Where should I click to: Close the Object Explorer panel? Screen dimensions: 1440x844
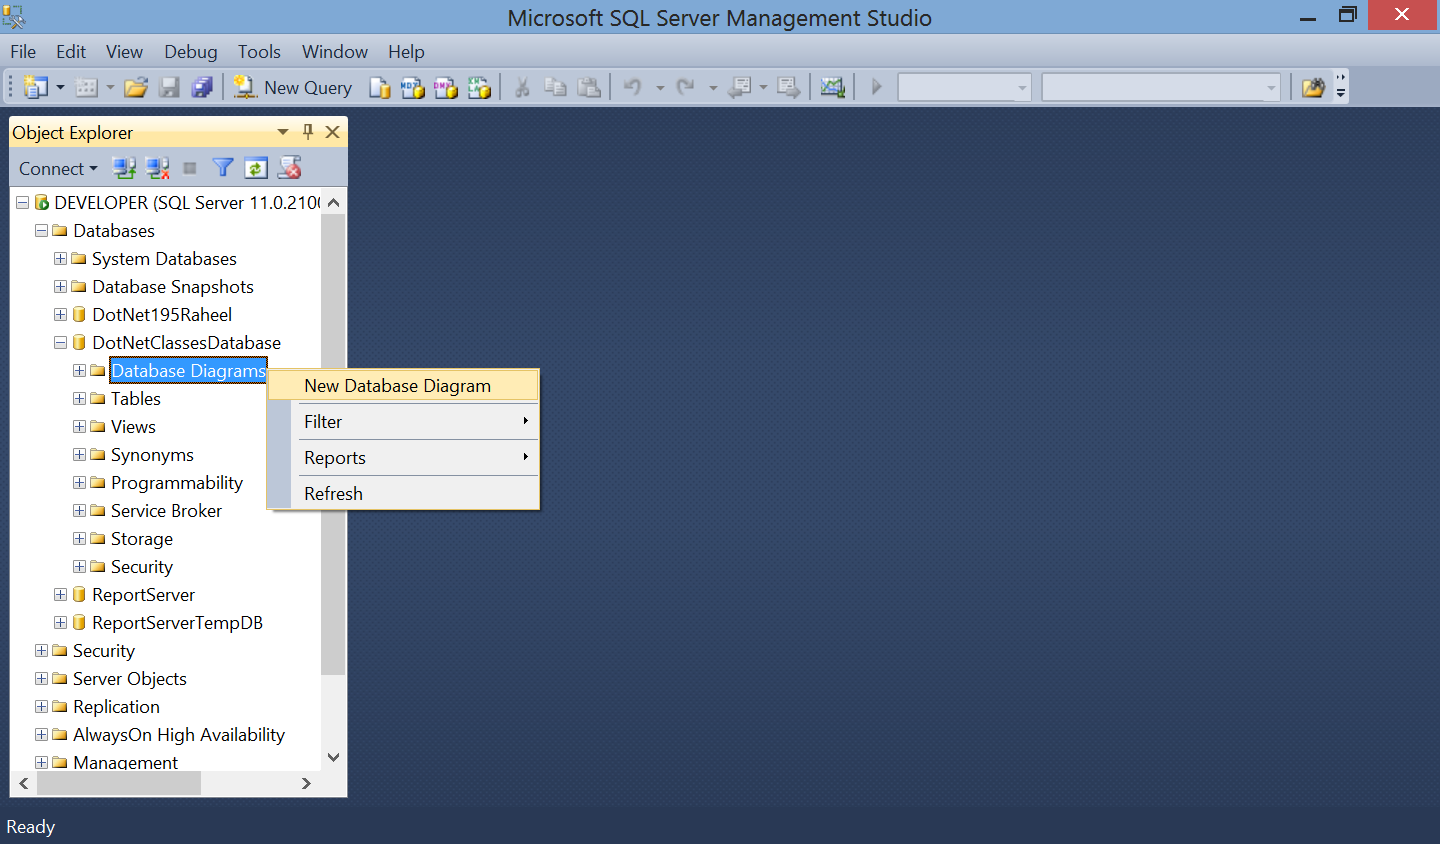(333, 132)
